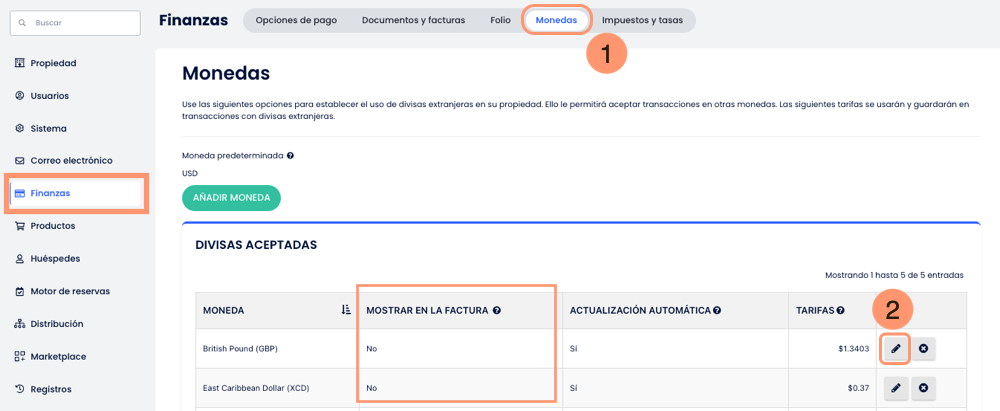This screenshot has height=411, width=1000.
Task: Show help for Mostrar en la factura
Action: 497,311
